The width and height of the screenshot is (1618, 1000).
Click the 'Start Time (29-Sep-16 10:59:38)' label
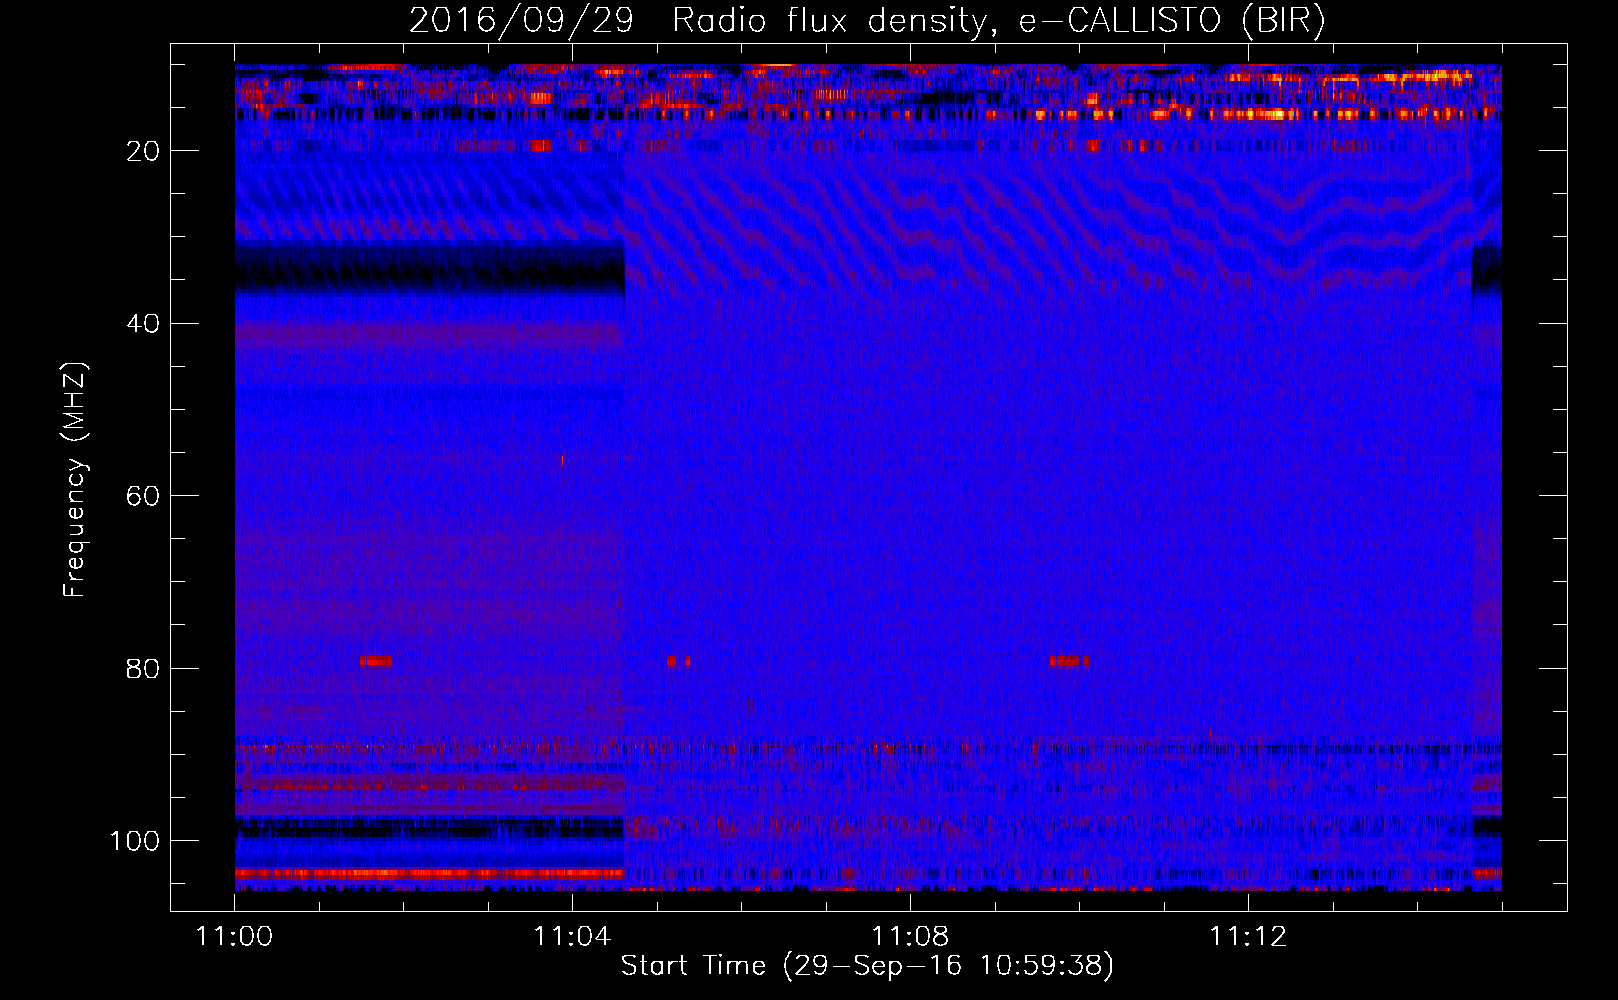point(867,966)
